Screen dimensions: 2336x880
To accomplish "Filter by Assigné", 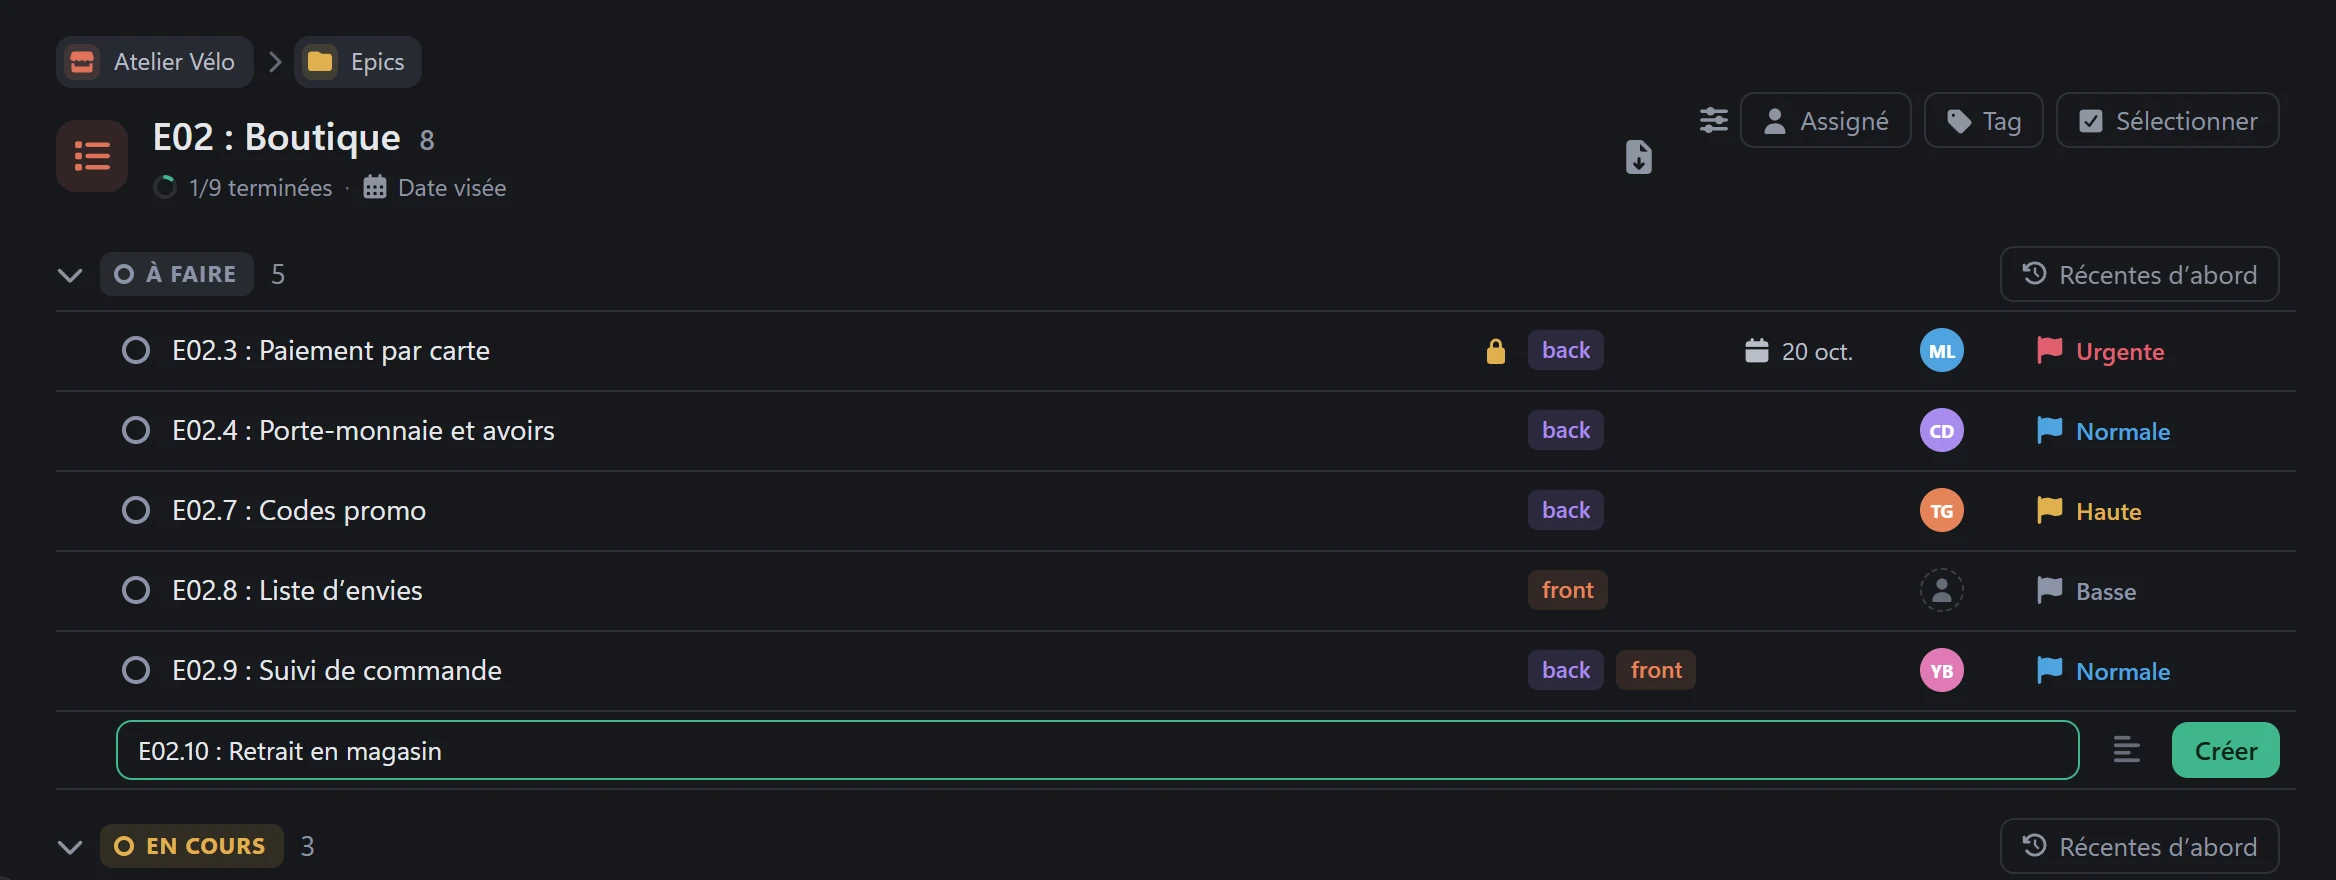I will [x=1825, y=121].
